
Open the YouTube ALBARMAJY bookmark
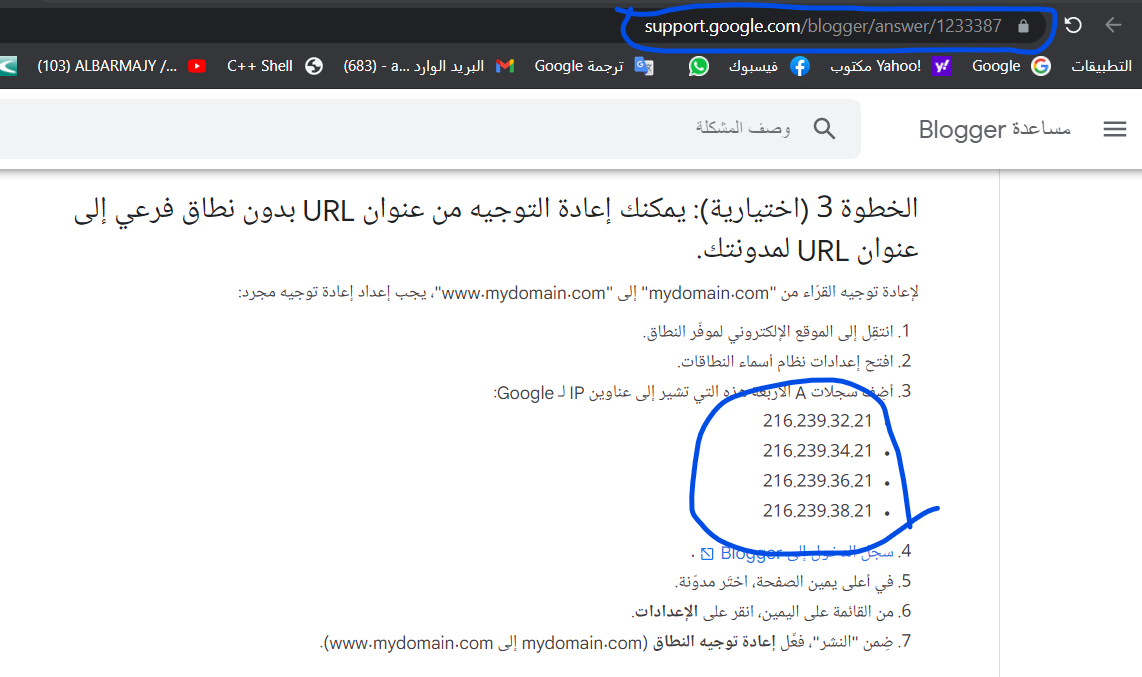coord(121,66)
